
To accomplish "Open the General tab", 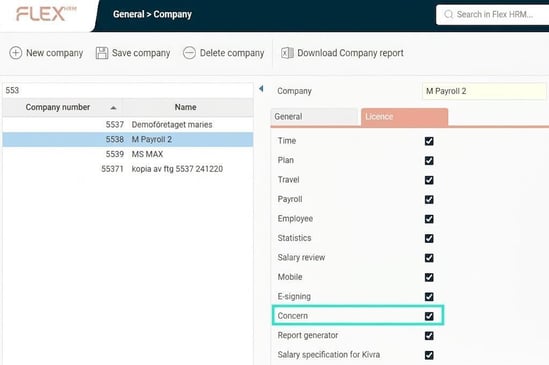I will [x=315, y=117].
